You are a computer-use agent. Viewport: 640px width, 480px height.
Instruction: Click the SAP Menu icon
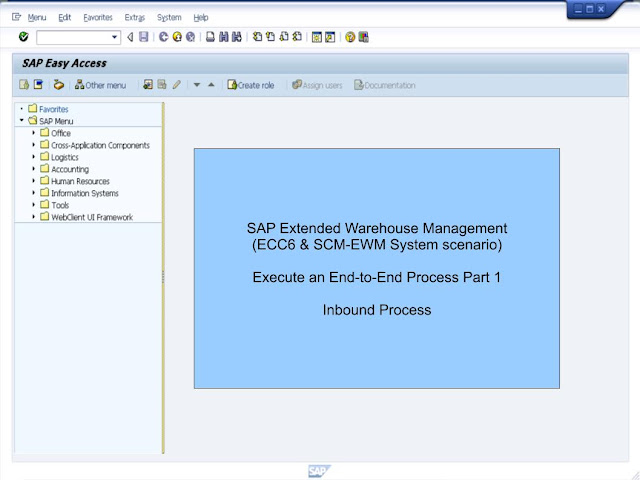(x=38, y=84)
